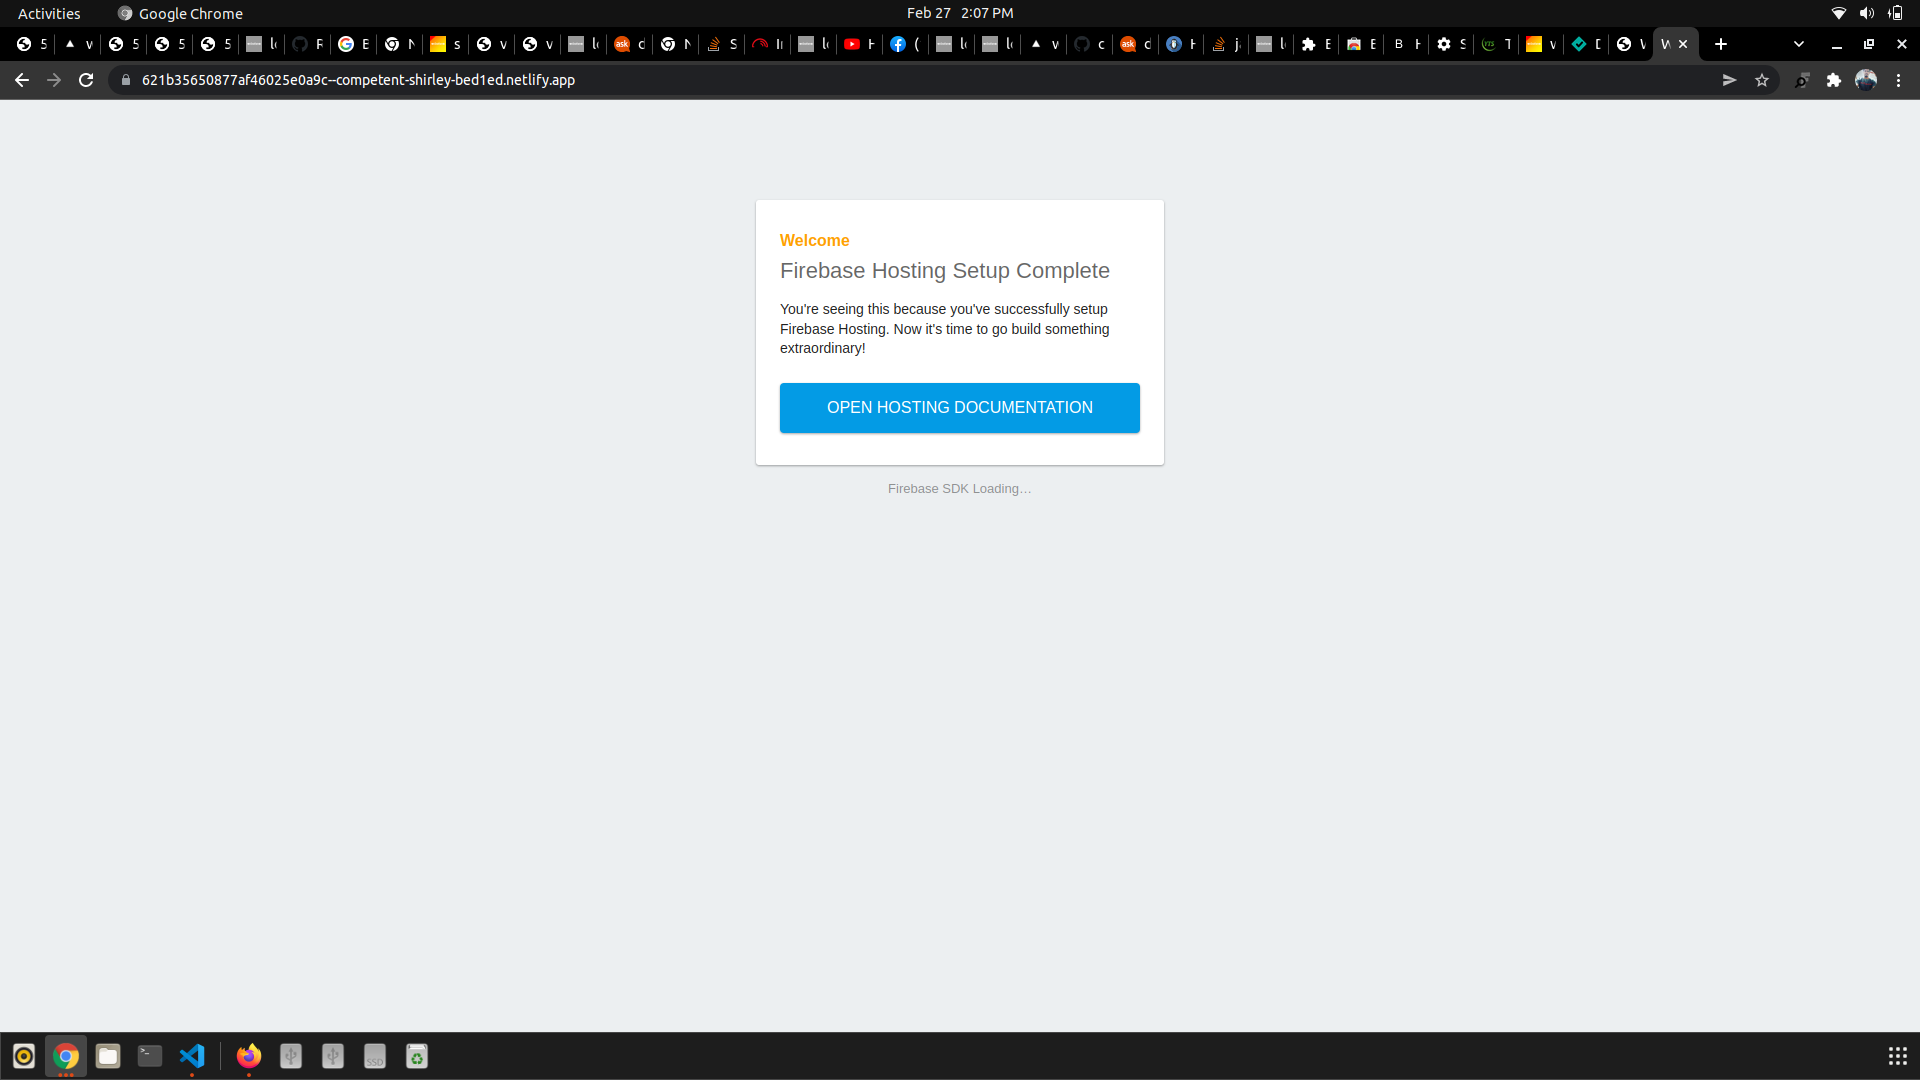Open a new tab with the plus button
This screenshot has height=1080, width=1920.
[x=1721, y=44]
